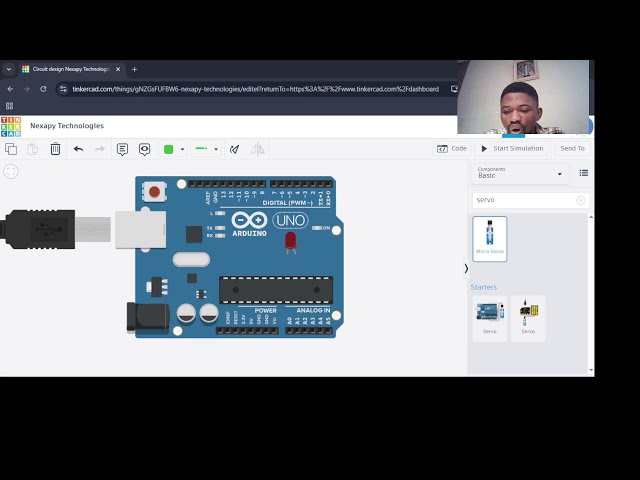Click the Send To button
The width and height of the screenshot is (640, 480).
click(x=572, y=149)
